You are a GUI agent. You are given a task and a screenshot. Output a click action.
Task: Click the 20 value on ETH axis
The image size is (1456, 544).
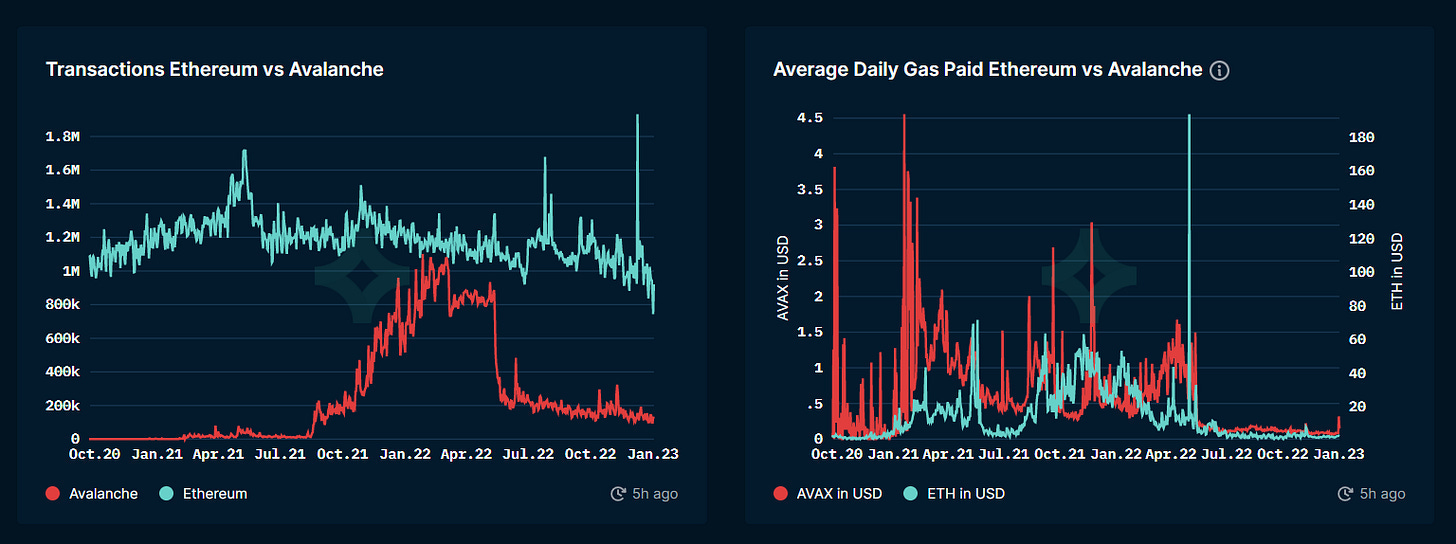tap(1359, 407)
